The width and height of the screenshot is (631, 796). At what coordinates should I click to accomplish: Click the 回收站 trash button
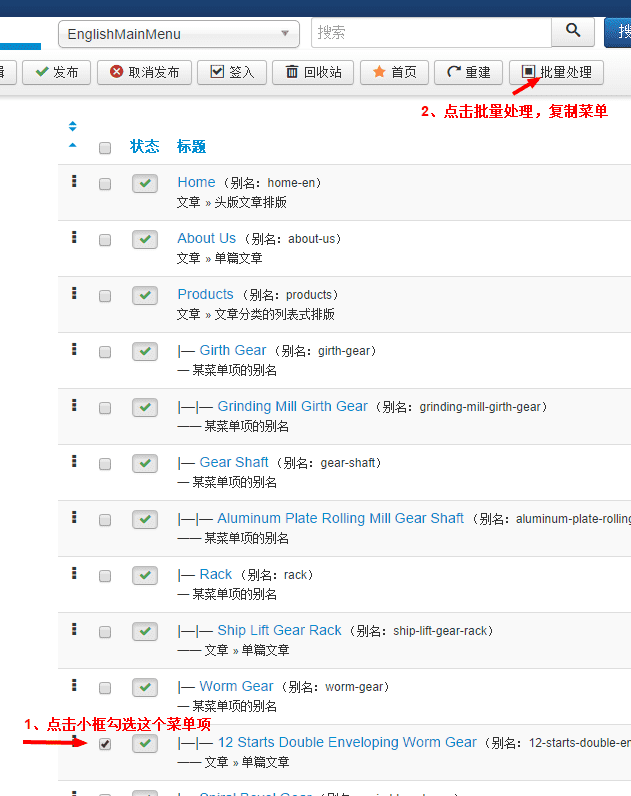click(313, 72)
